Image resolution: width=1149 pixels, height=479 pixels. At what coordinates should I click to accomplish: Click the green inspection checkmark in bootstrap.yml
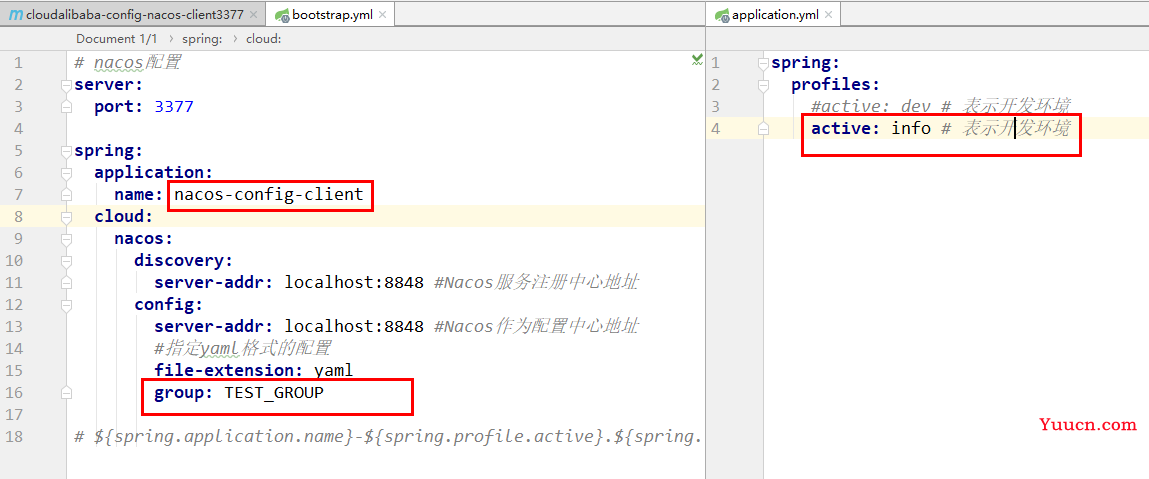(697, 61)
